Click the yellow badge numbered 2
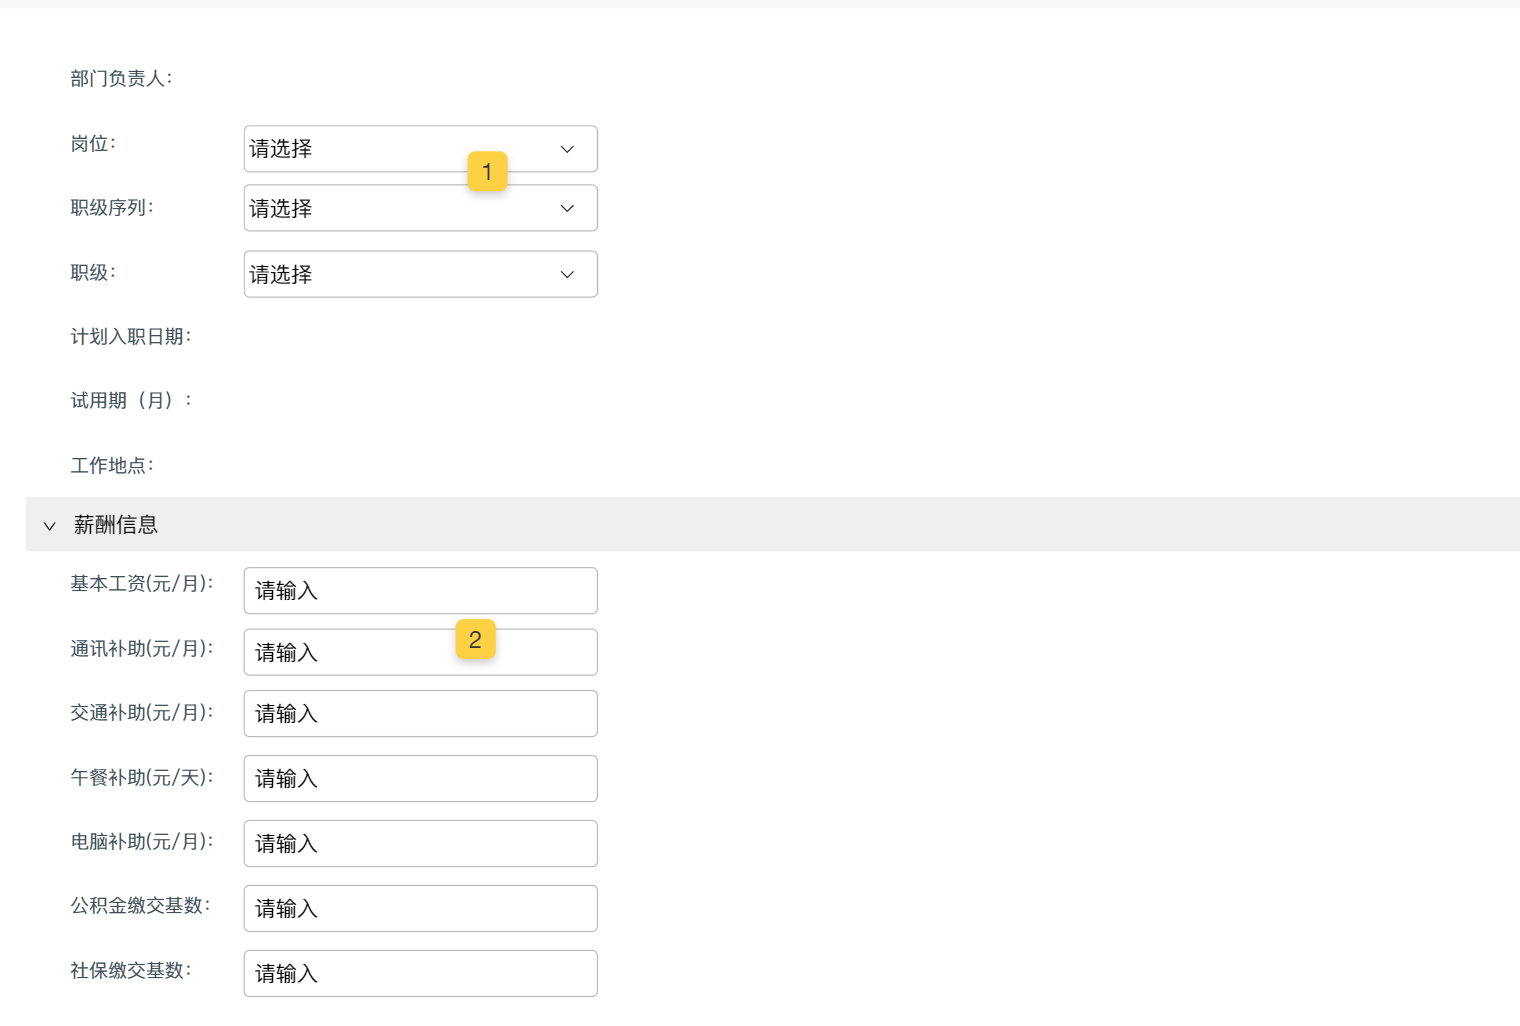 (475, 640)
